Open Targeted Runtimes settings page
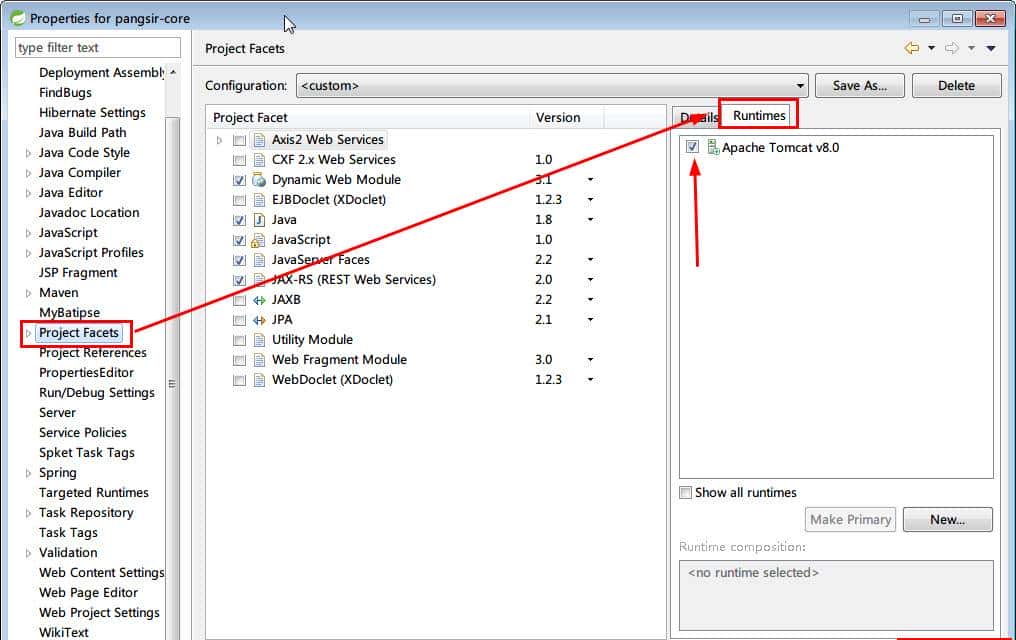The image size is (1016, 640). (93, 493)
